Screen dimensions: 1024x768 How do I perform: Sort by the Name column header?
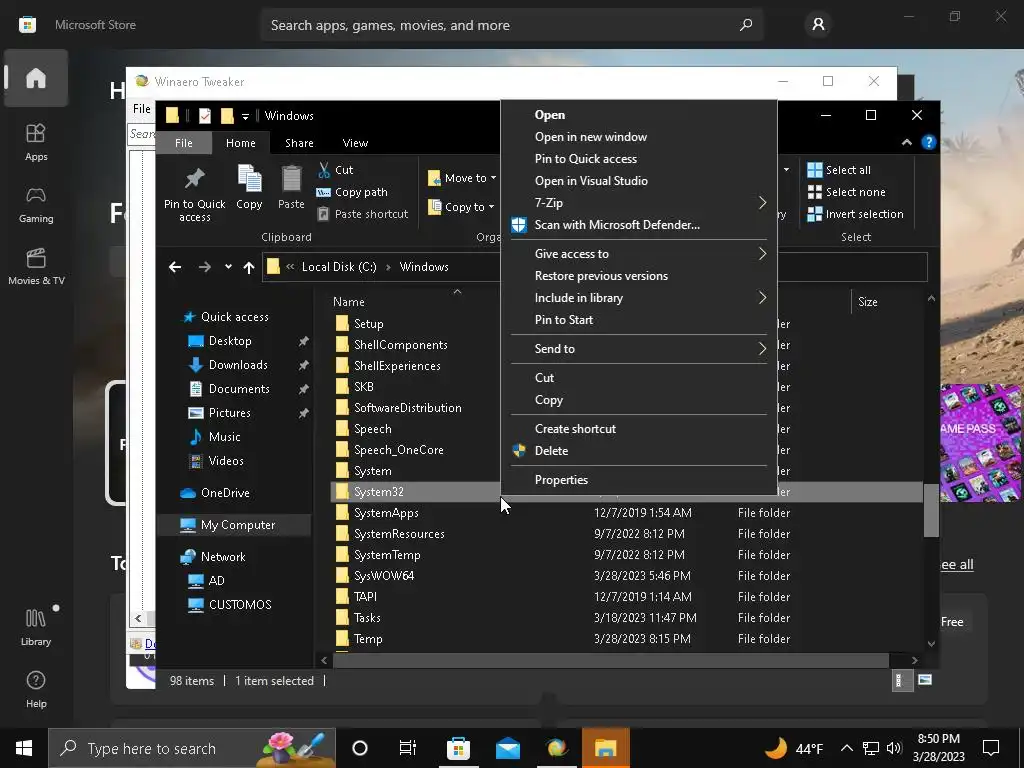coord(349,302)
